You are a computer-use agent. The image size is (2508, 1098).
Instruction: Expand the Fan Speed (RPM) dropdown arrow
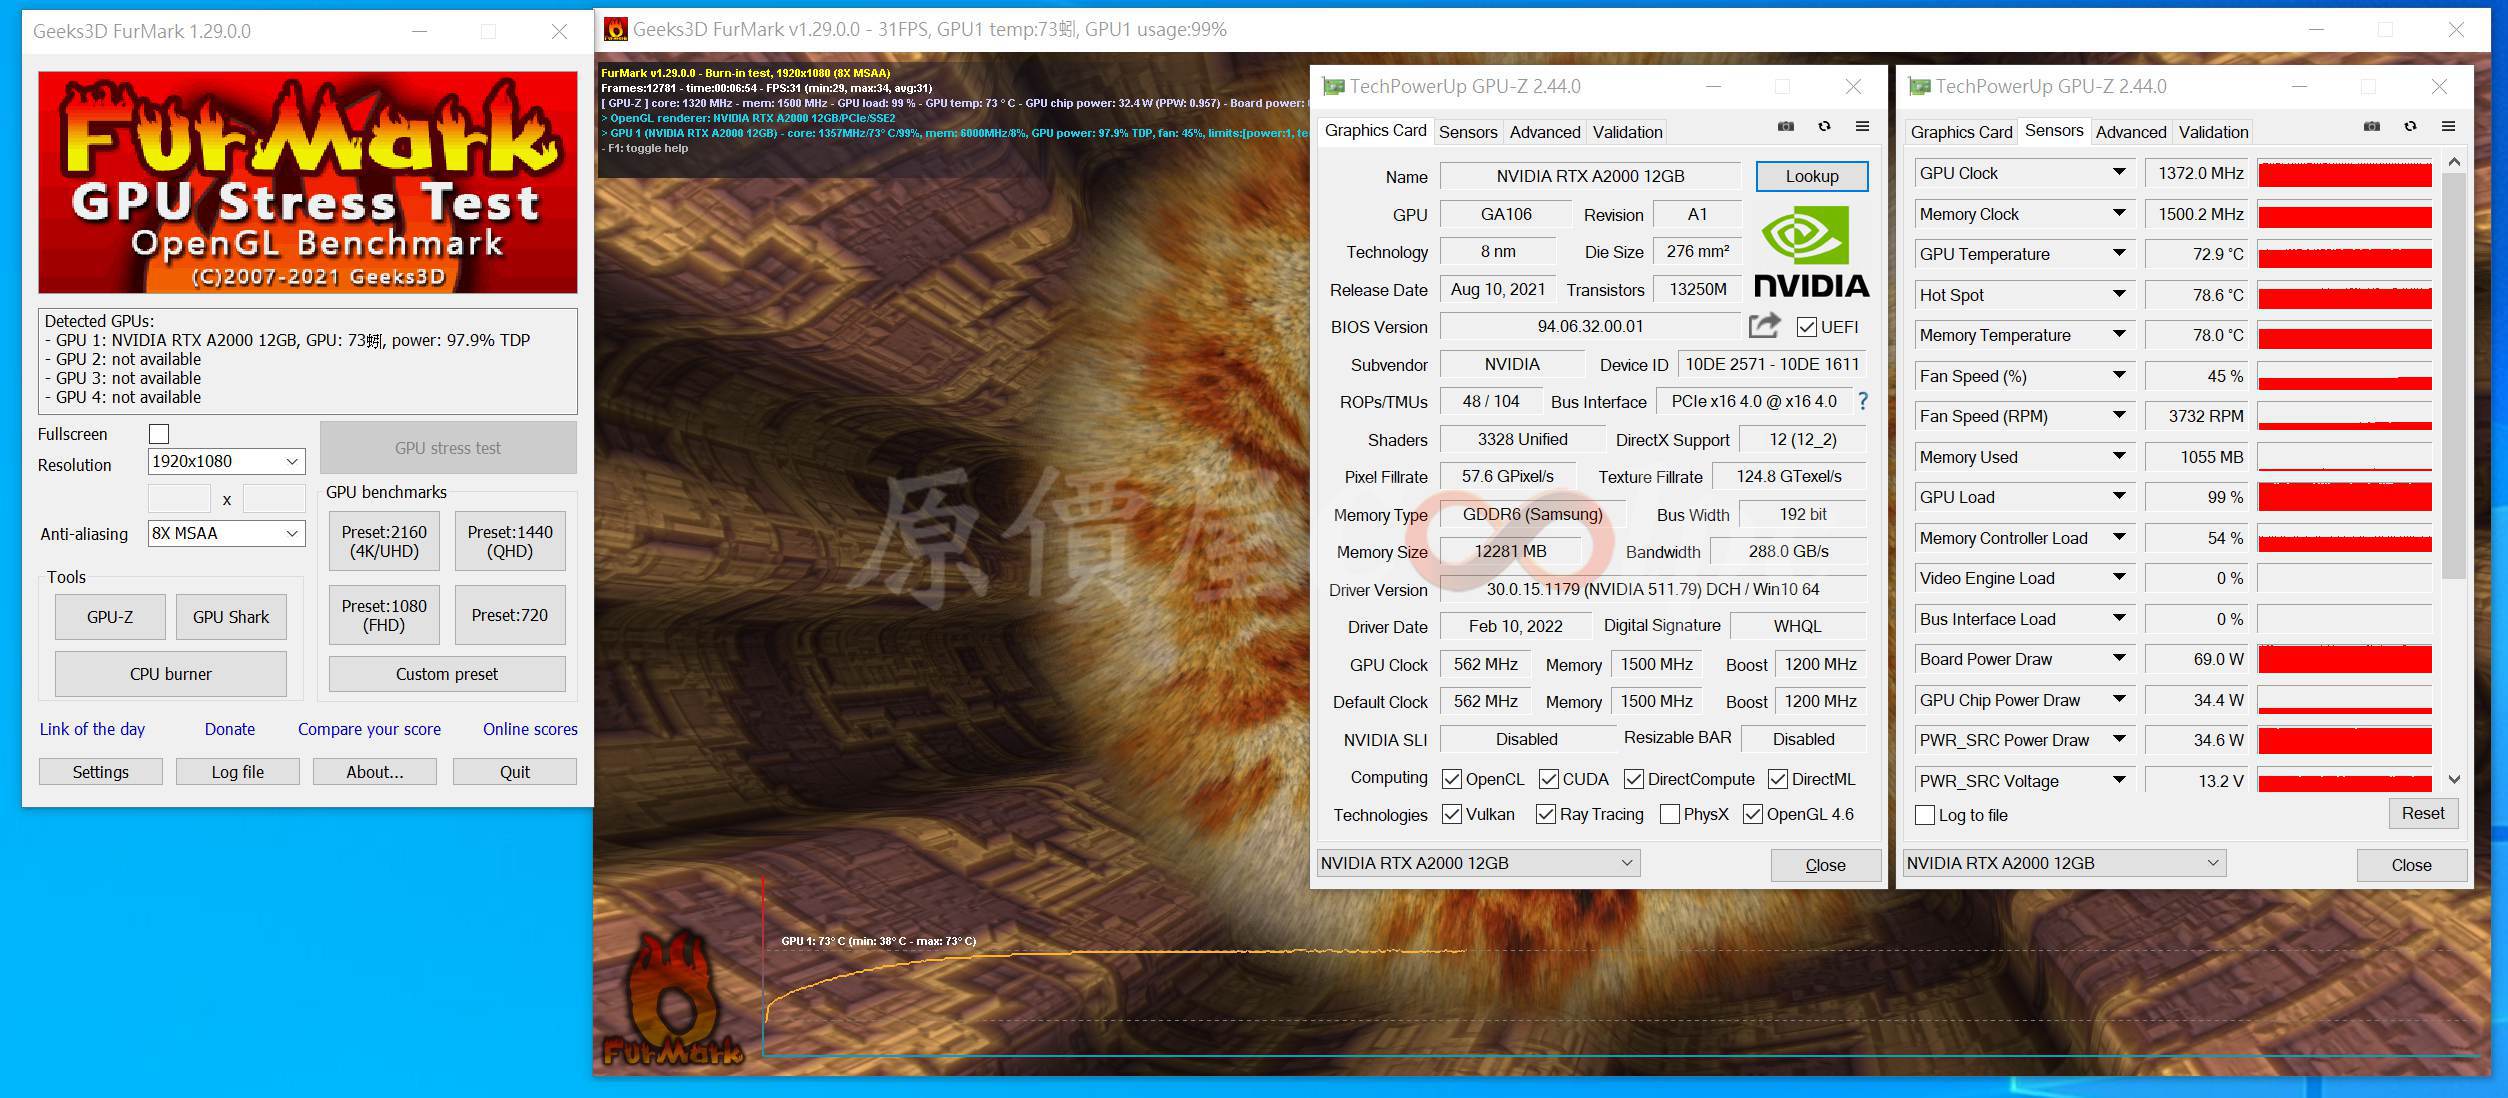coord(2118,415)
